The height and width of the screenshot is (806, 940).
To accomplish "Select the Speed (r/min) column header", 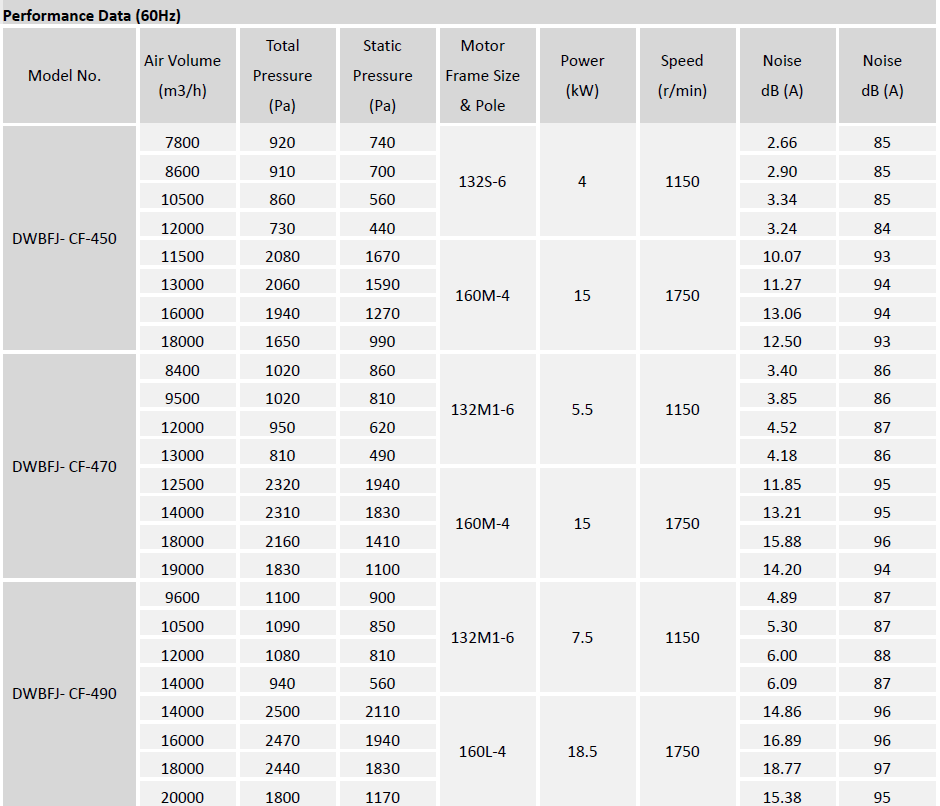I will tap(682, 76).
